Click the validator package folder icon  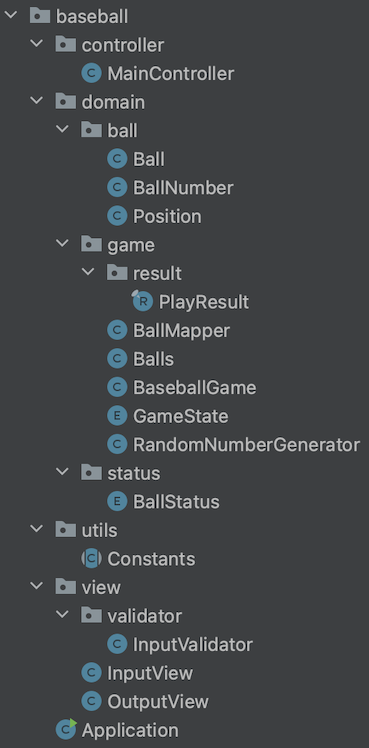92,615
